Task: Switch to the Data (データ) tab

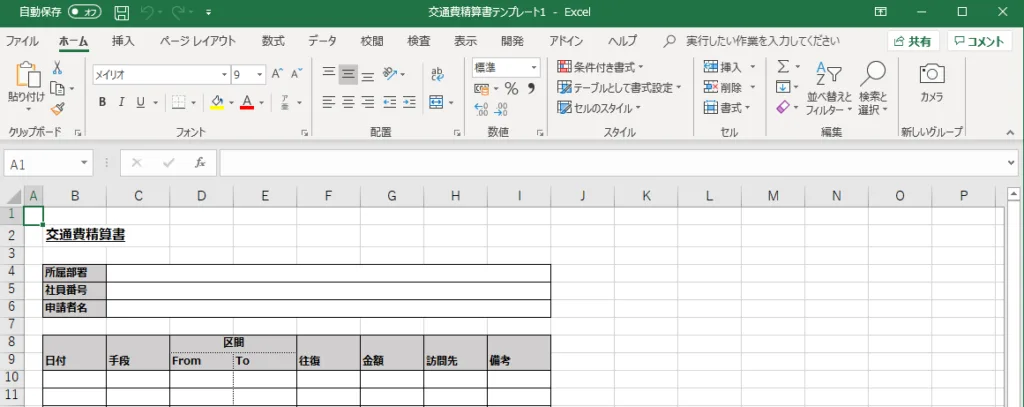Action: point(322,41)
